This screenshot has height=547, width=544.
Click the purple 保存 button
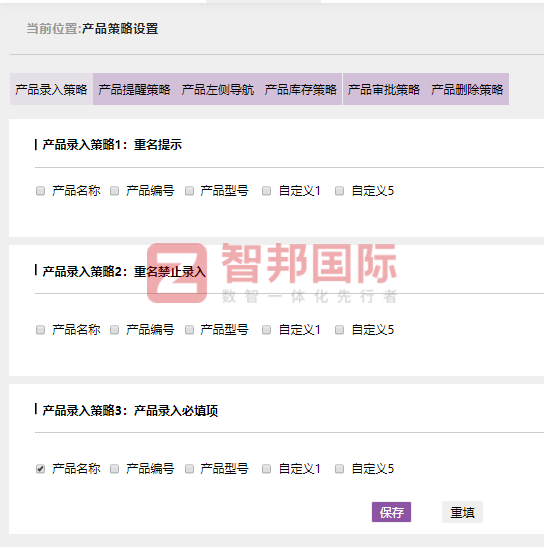click(392, 512)
